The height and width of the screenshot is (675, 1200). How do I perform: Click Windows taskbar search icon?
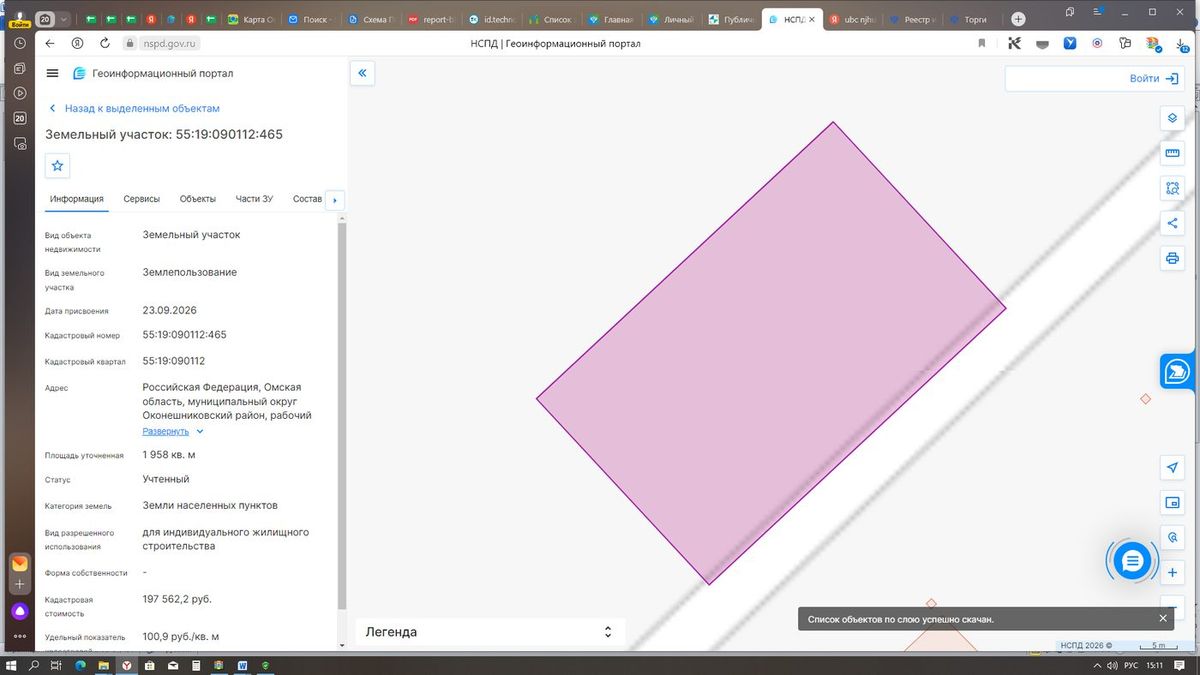[x=35, y=665]
